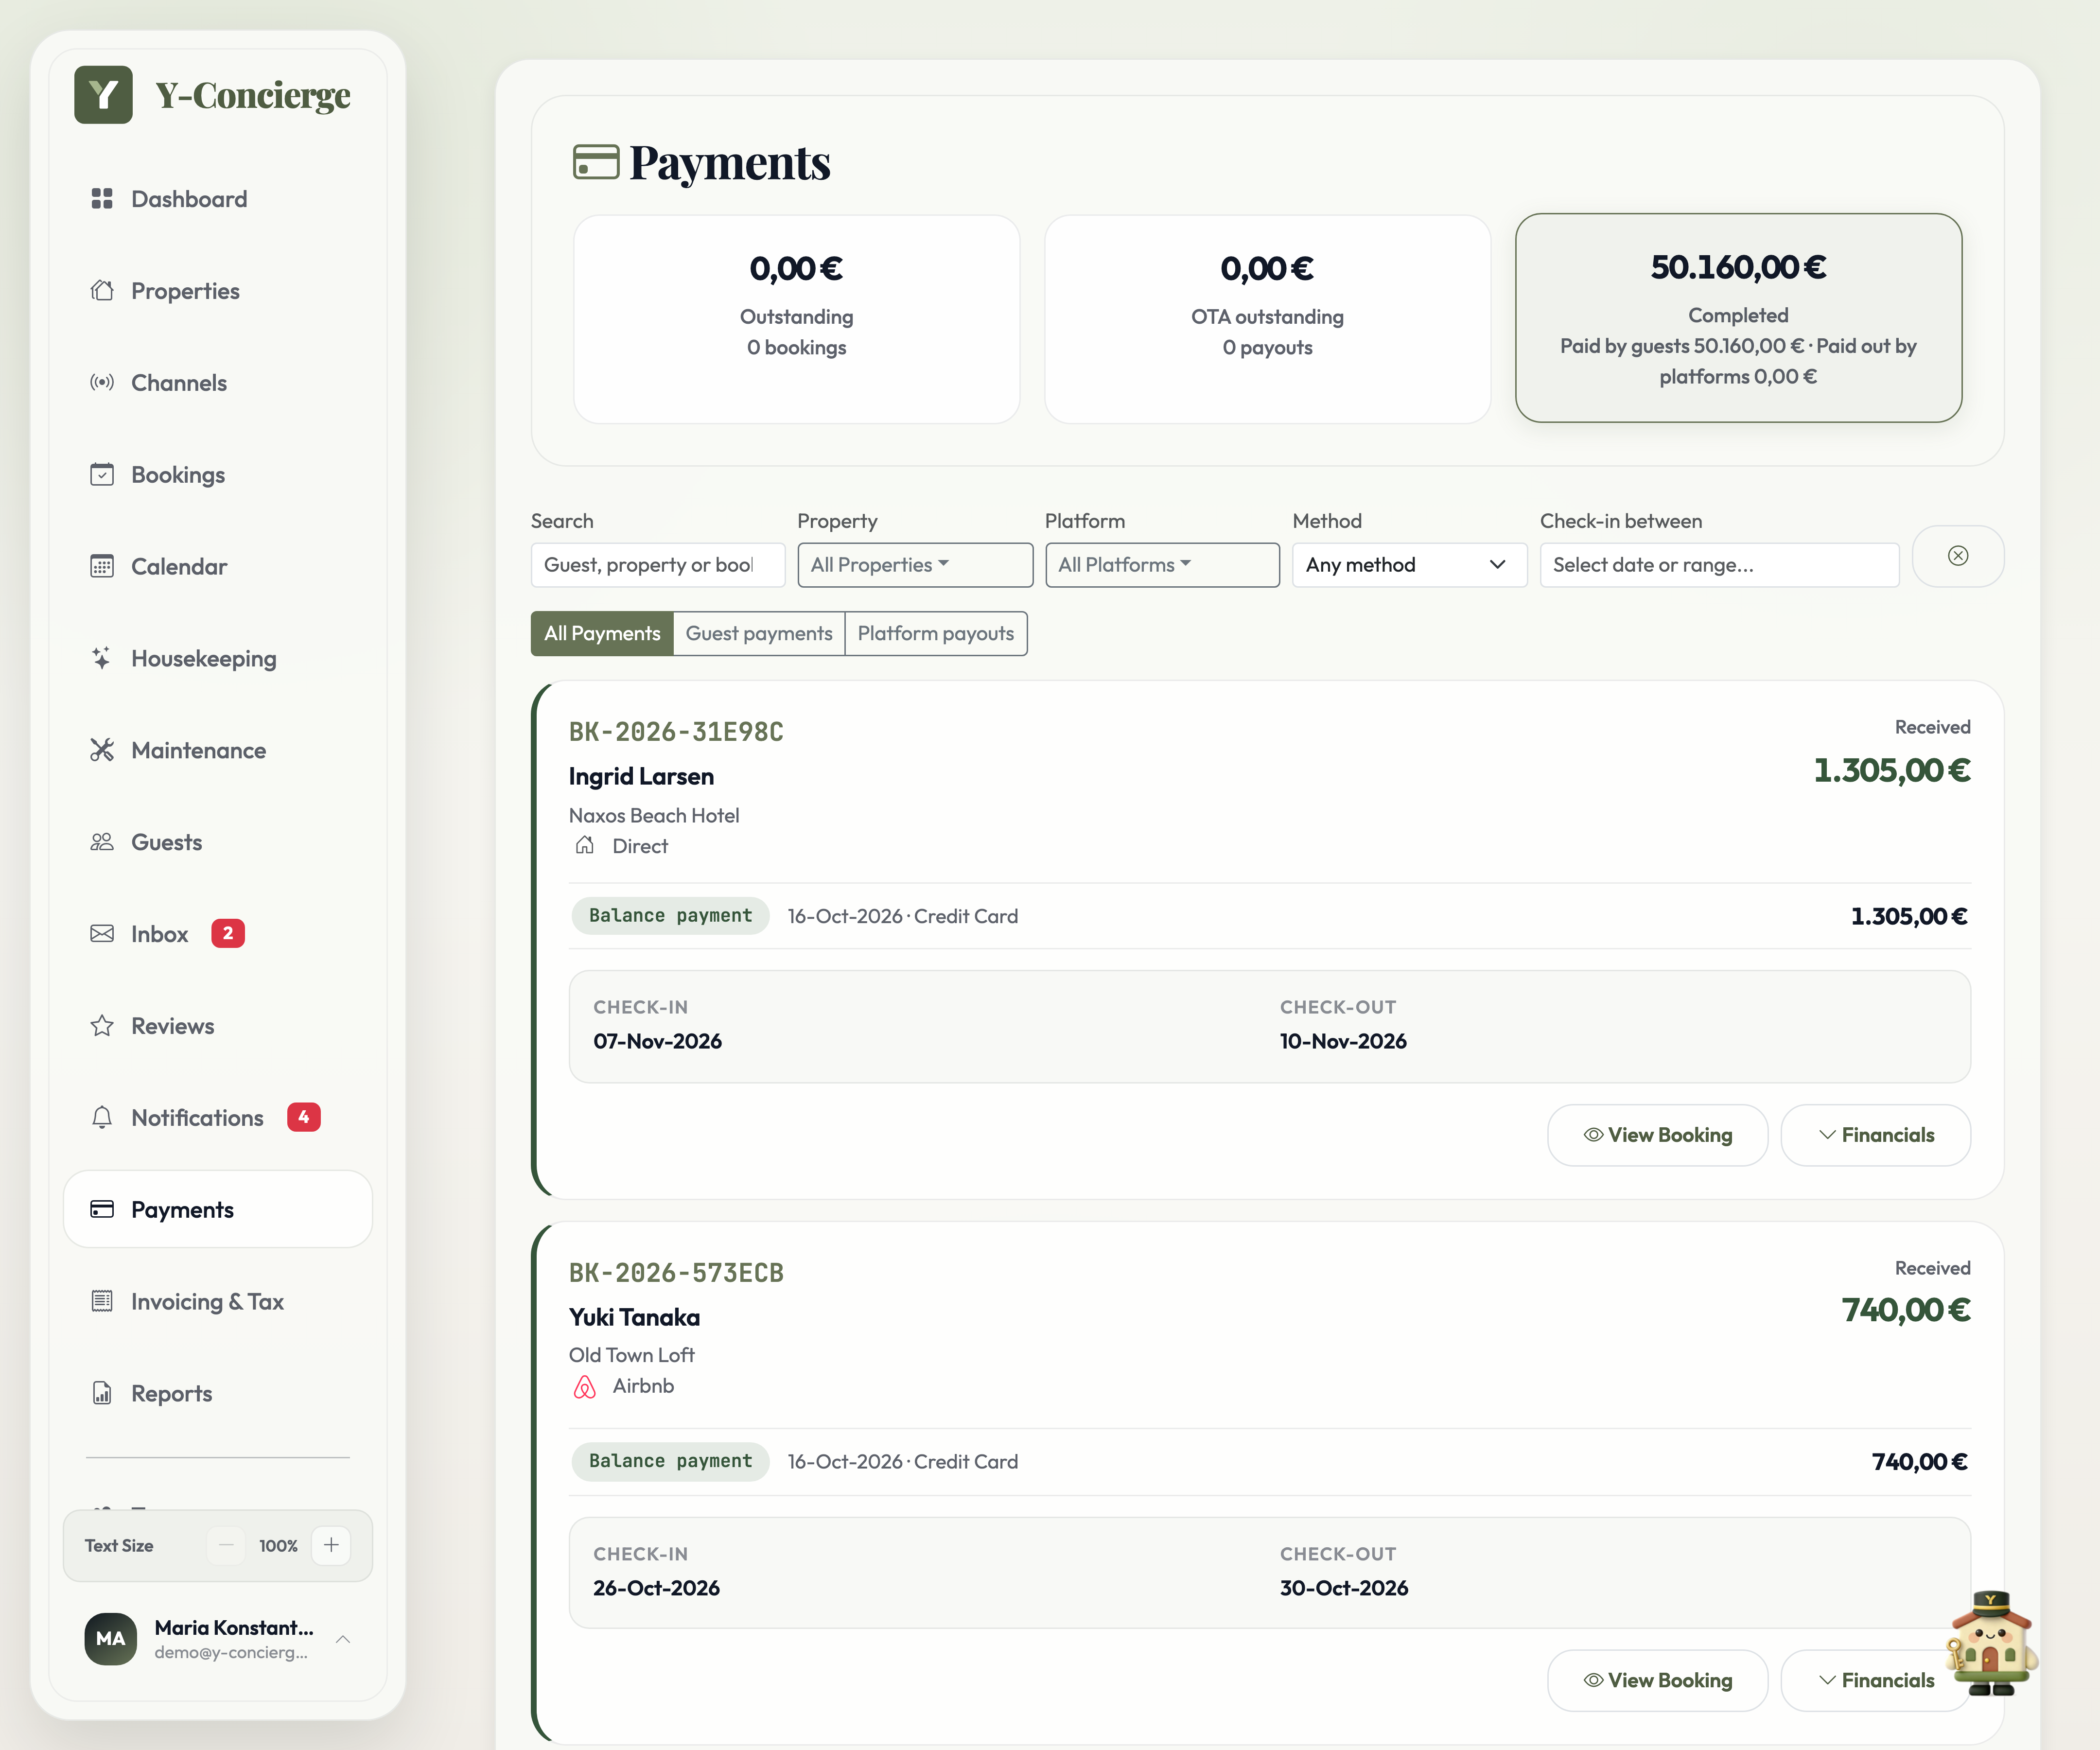This screenshot has height=1750, width=2100.
Task: Click the Y-Concierge logo icon
Action: (x=103, y=95)
